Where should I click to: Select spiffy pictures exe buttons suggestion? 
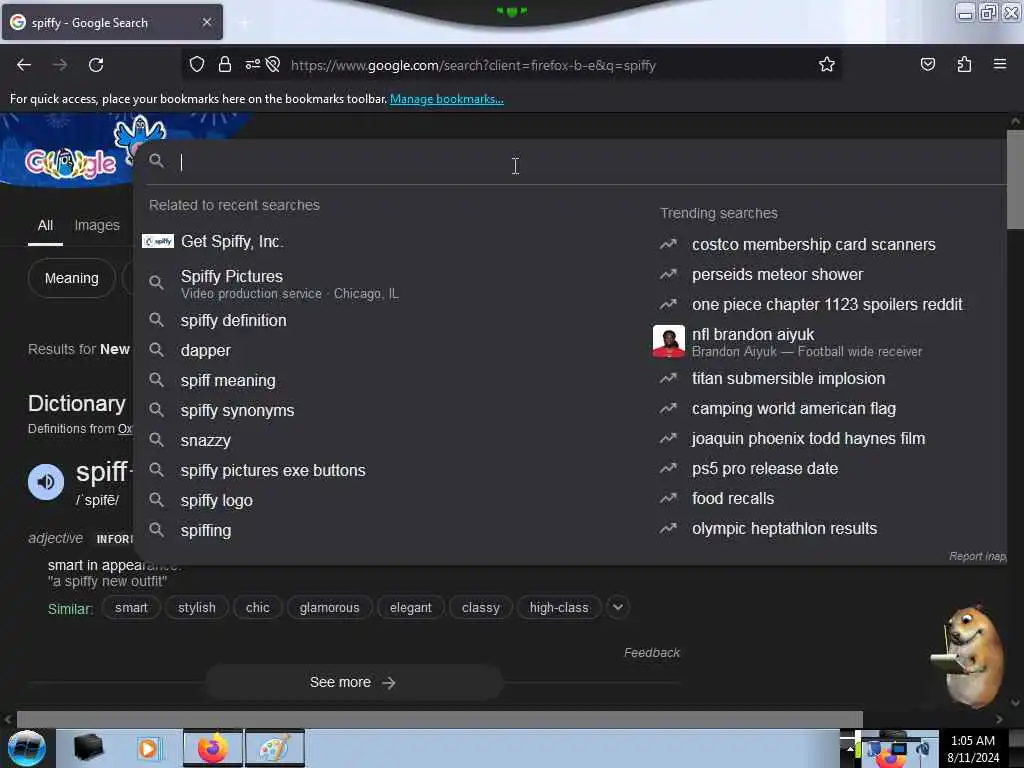273,471
